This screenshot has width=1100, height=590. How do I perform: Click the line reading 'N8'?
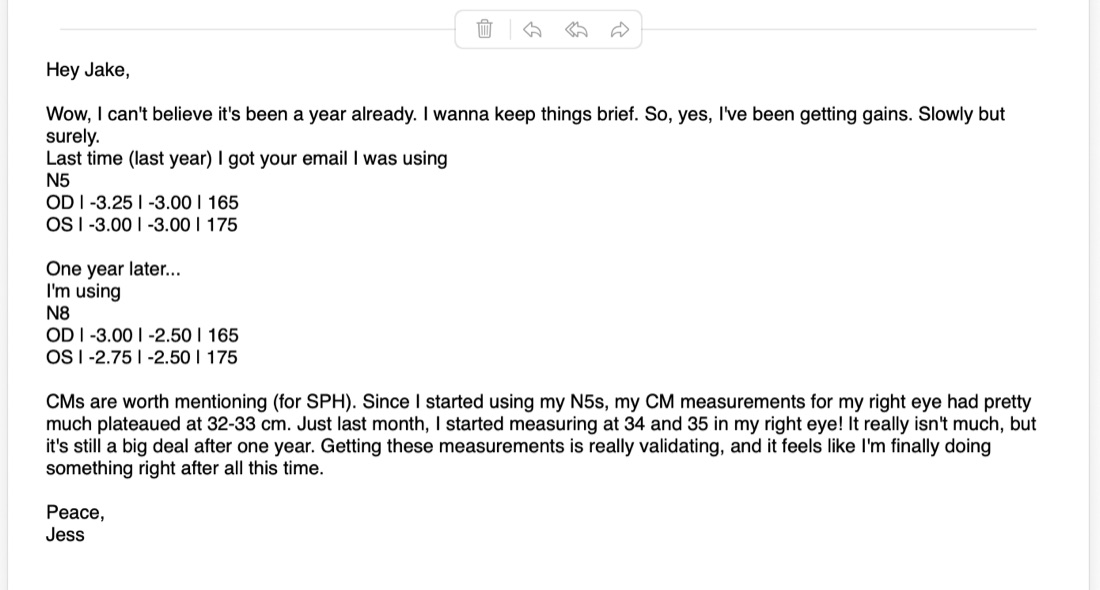pyautogui.click(x=58, y=313)
